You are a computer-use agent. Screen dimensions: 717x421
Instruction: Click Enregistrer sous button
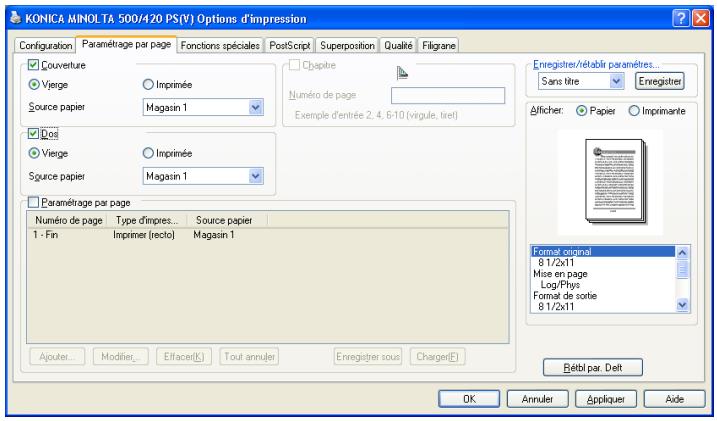pos(368,357)
